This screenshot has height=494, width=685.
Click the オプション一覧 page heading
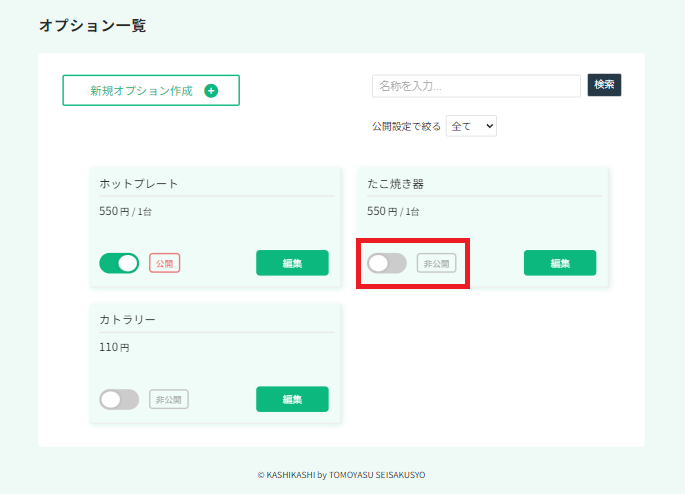tap(92, 25)
